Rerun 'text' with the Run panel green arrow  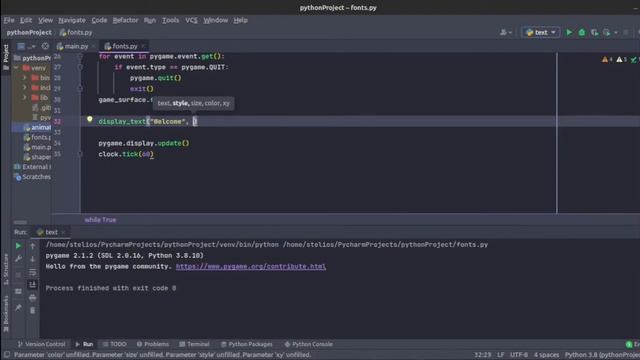pos(18,246)
